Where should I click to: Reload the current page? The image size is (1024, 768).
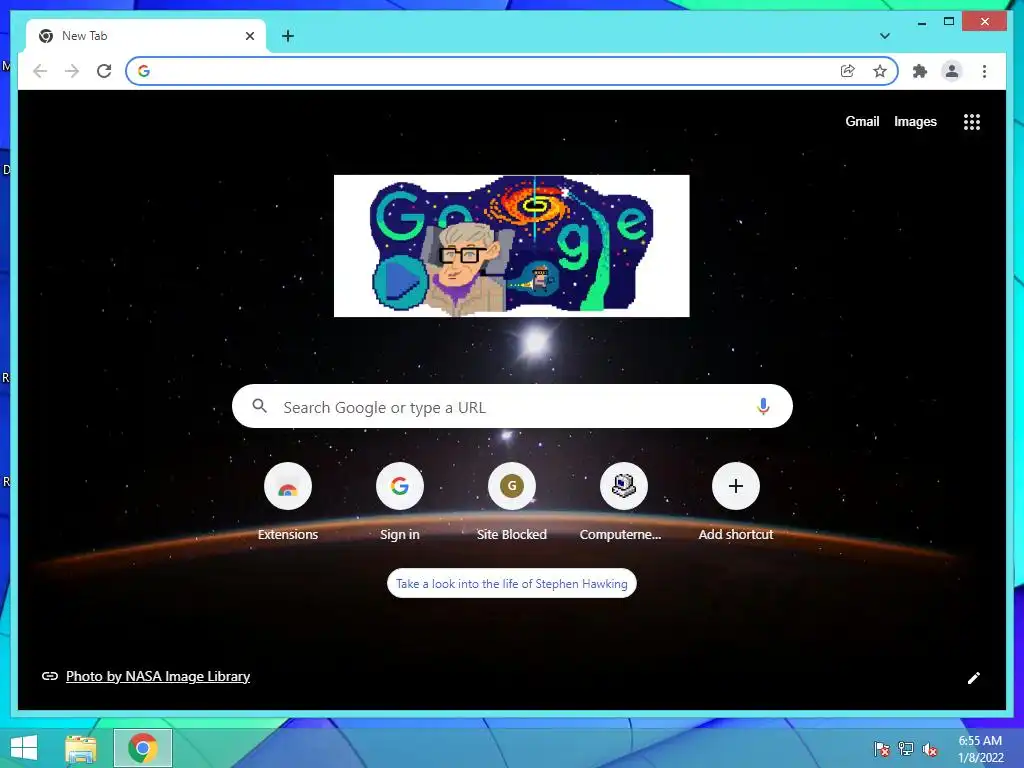[104, 71]
